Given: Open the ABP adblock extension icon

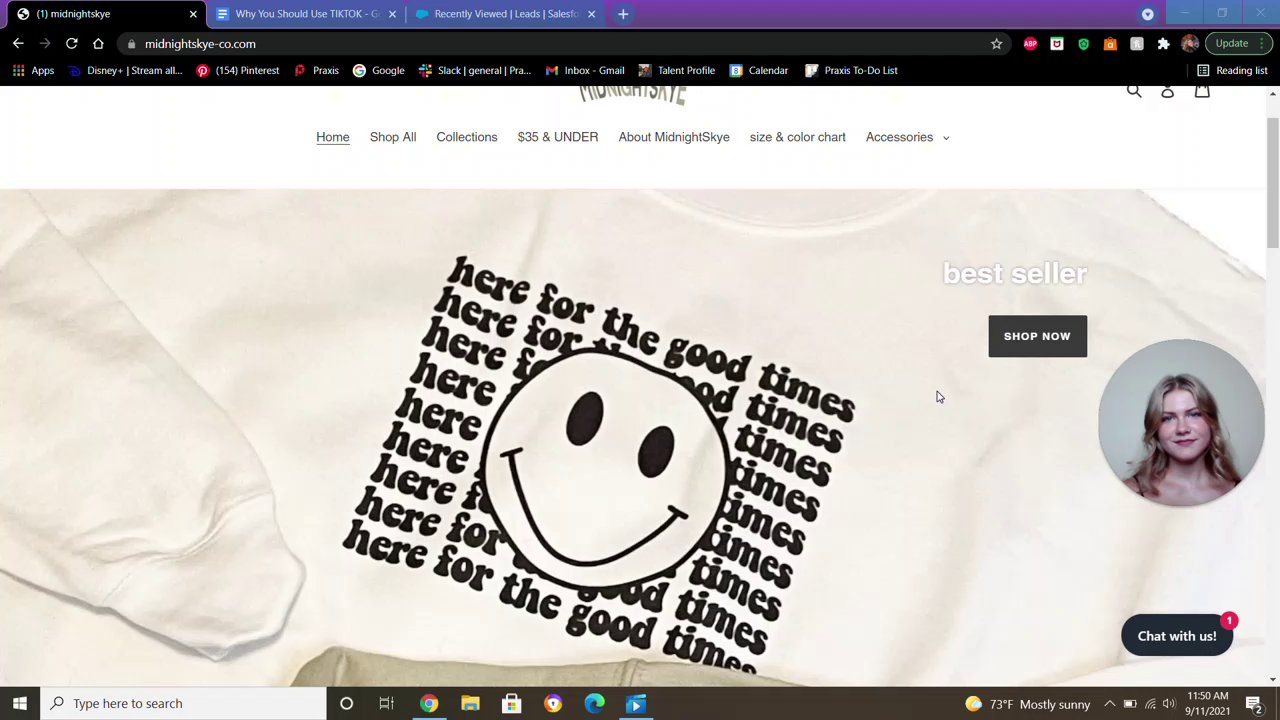Looking at the screenshot, I should pos(1030,44).
